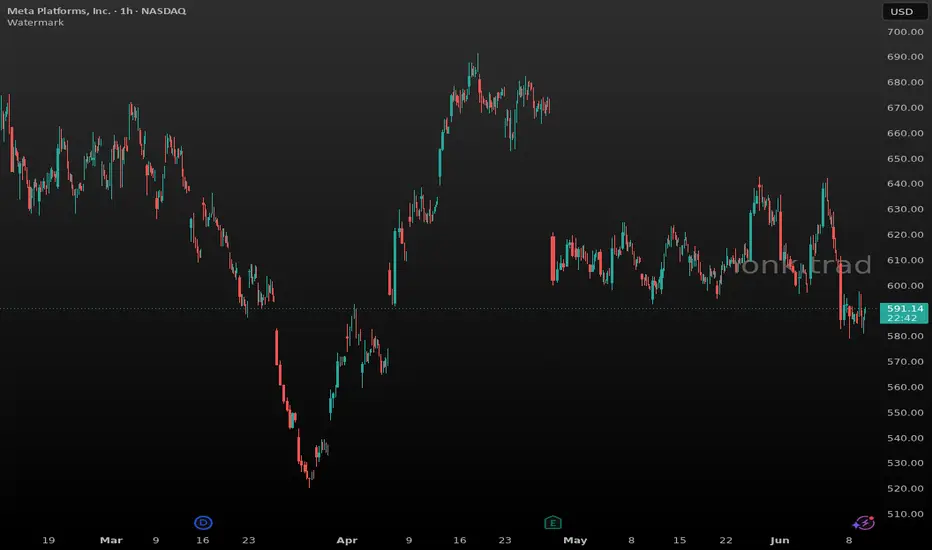Viewport: 932px width, 550px height.
Task: Click the May label on time axis
Action: click(575, 540)
